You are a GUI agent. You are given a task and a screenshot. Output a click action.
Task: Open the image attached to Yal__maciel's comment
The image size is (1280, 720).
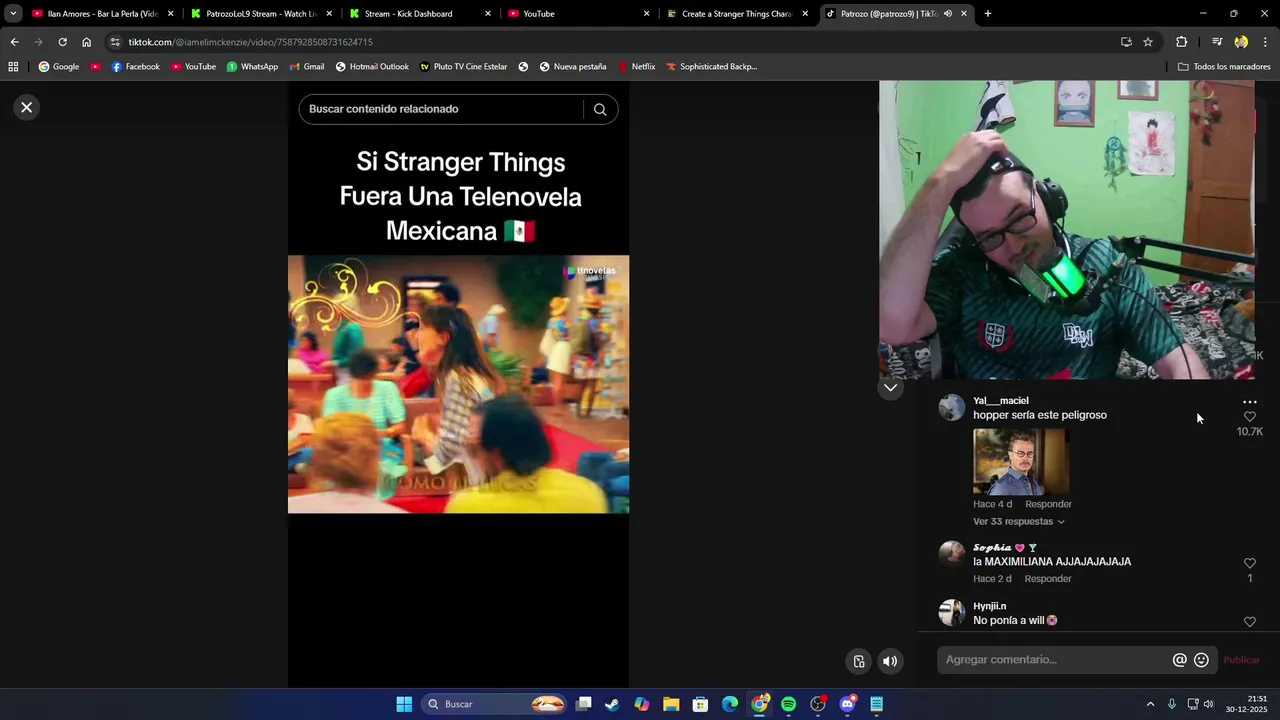pos(1021,462)
